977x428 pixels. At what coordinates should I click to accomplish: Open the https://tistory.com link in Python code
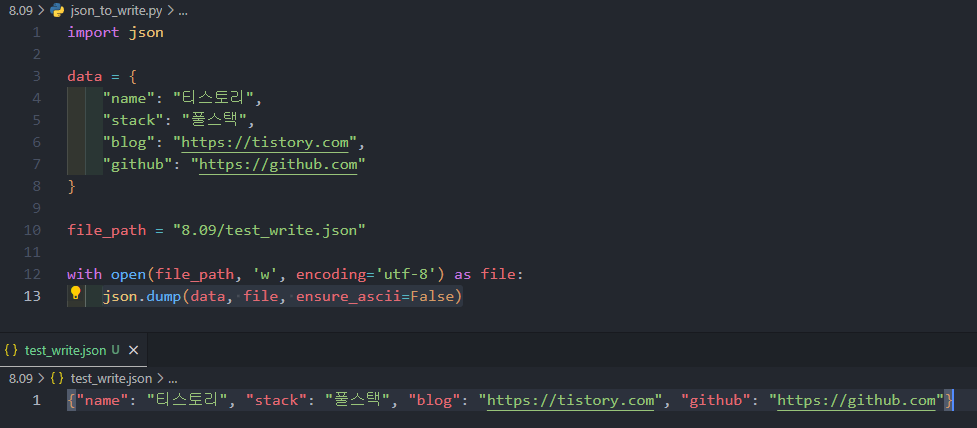click(265, 143)
